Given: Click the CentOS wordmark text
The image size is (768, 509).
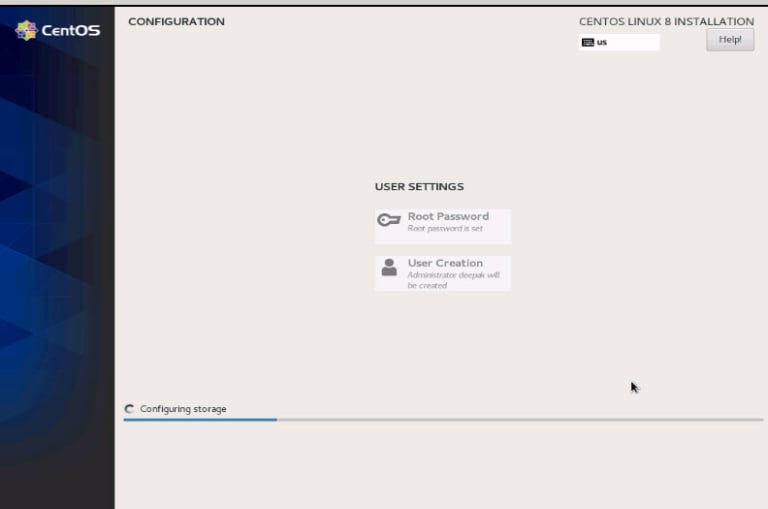Looking at the screenshot, I should [x=71, y=31].
